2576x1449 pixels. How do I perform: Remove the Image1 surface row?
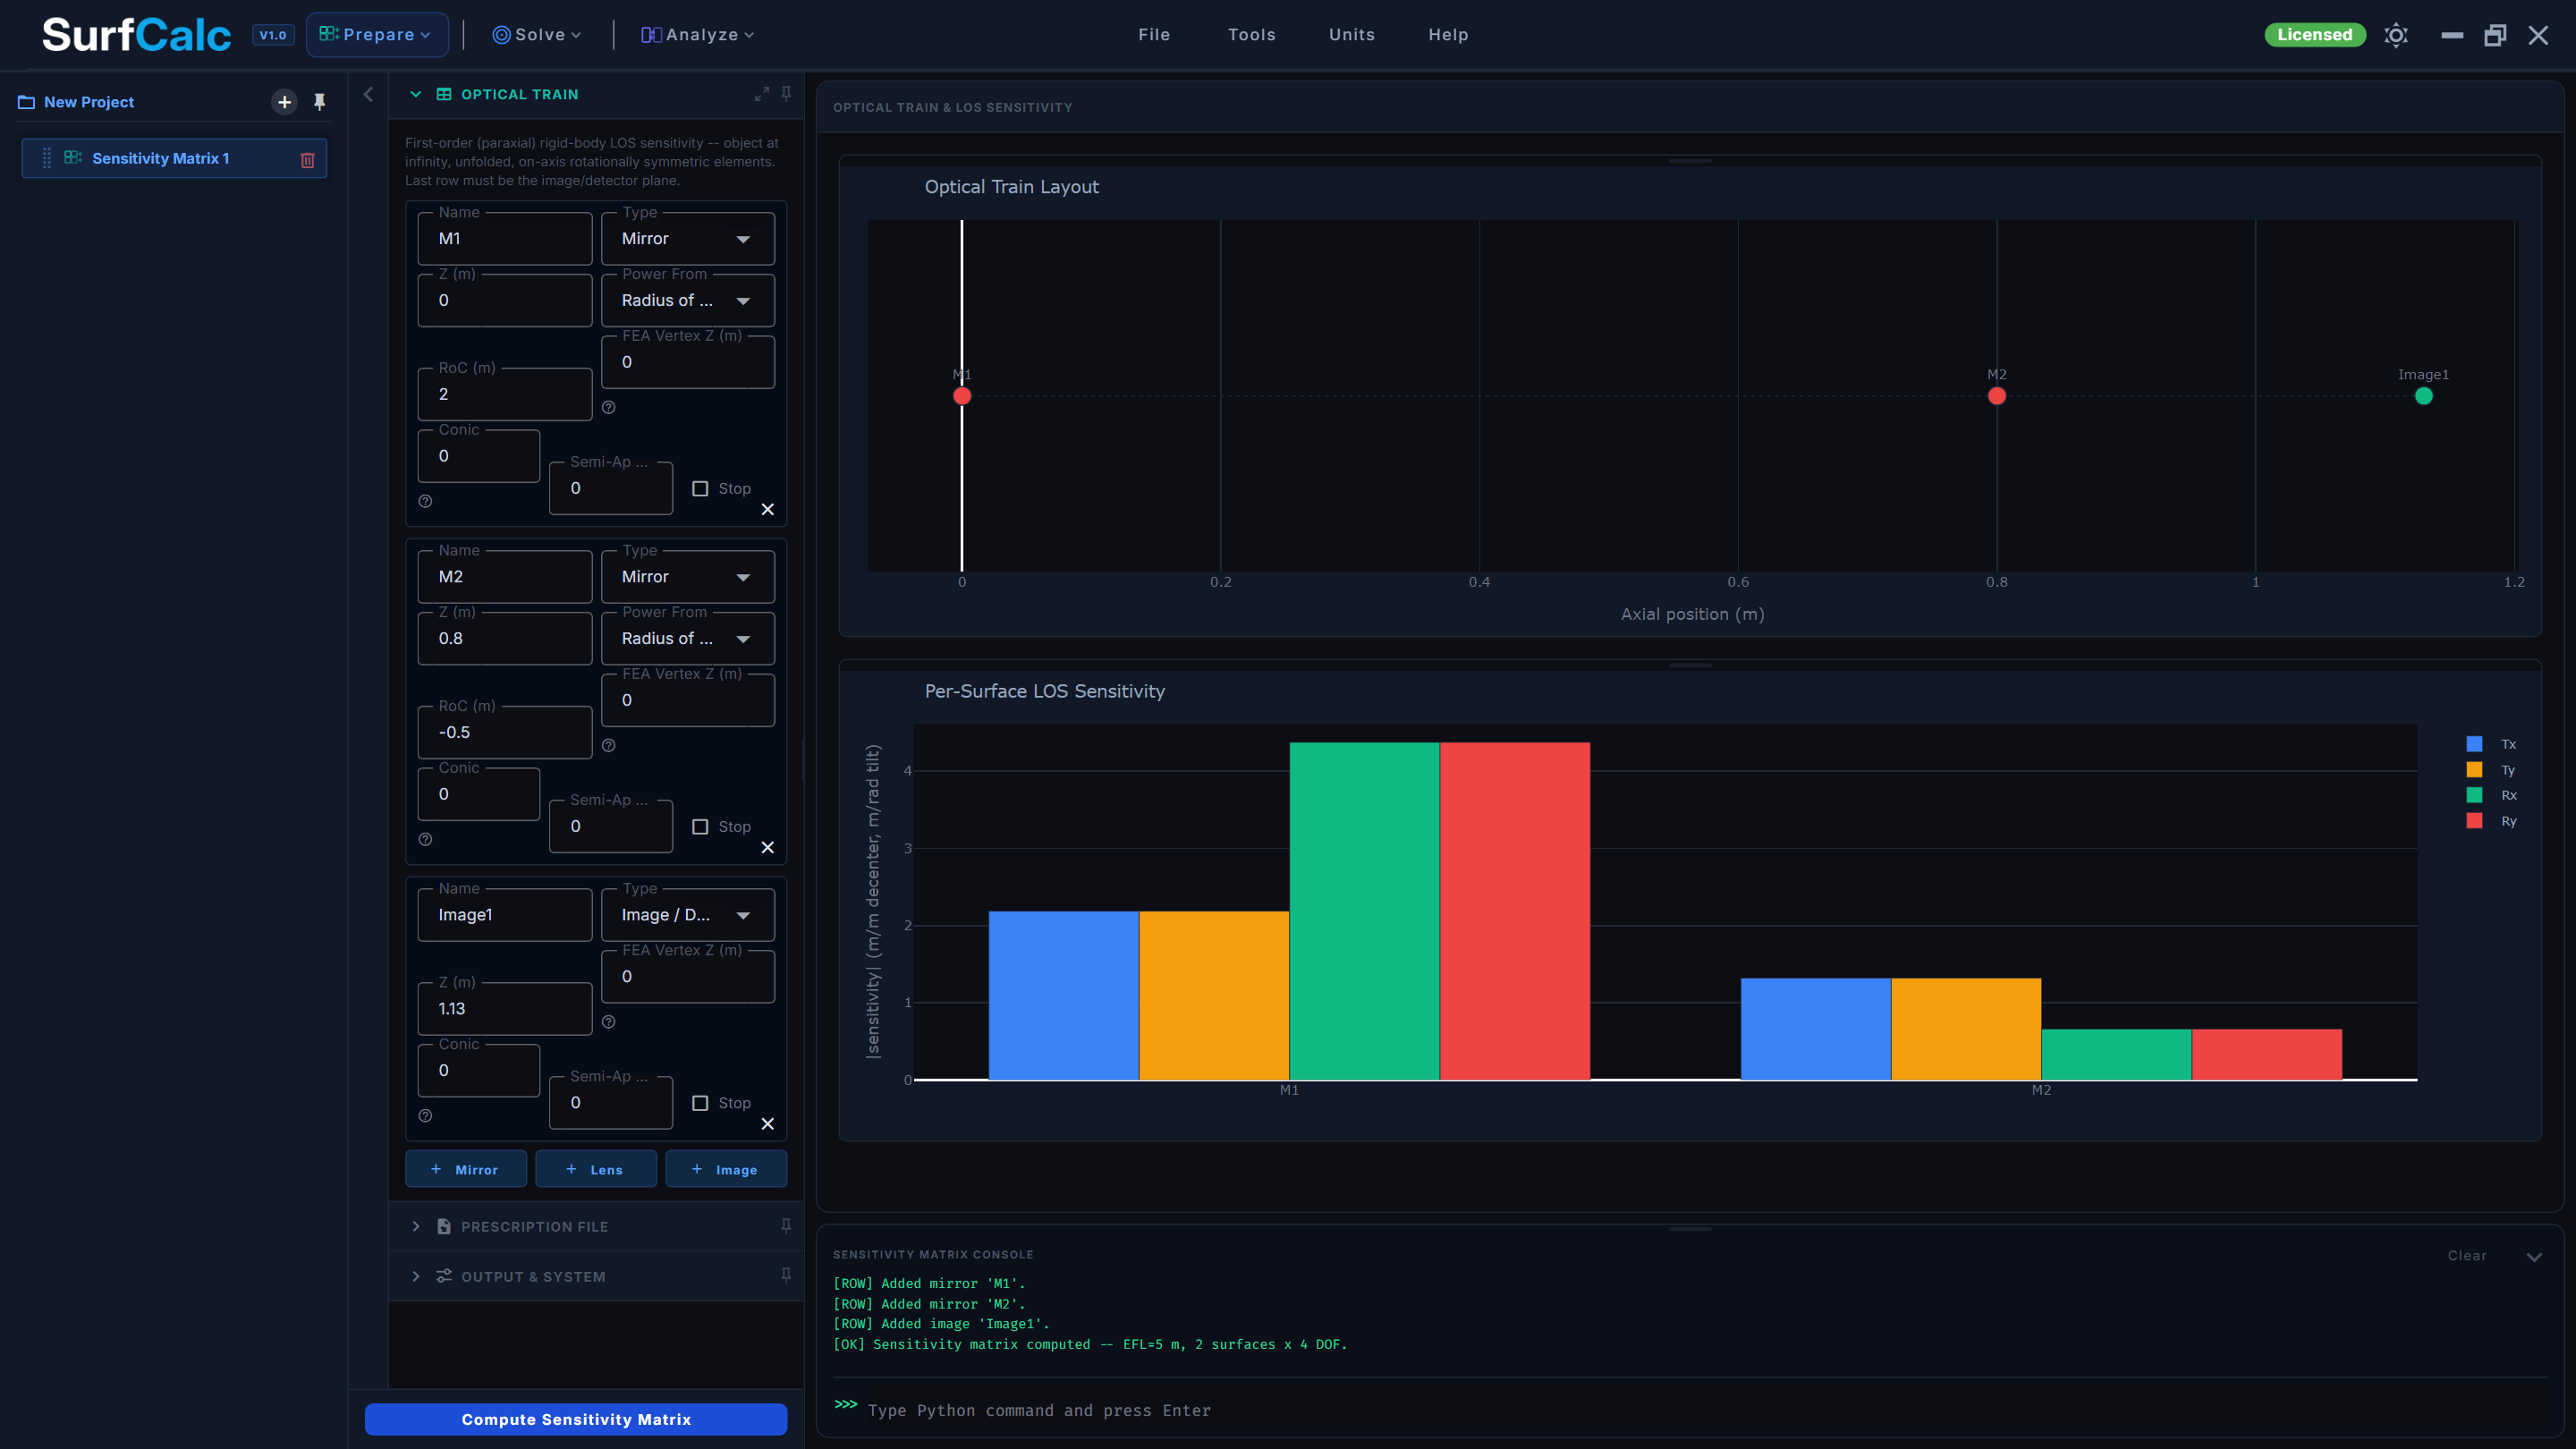coord(767,1123)
